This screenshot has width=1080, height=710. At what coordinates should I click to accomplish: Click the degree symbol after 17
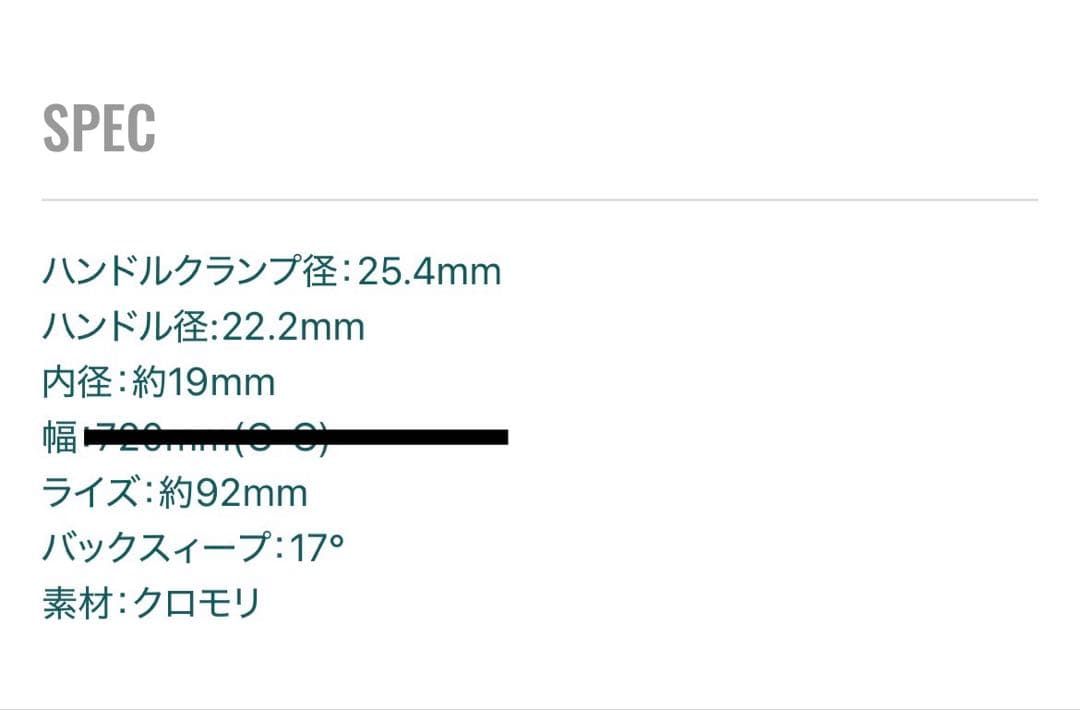tap(337, 541)
